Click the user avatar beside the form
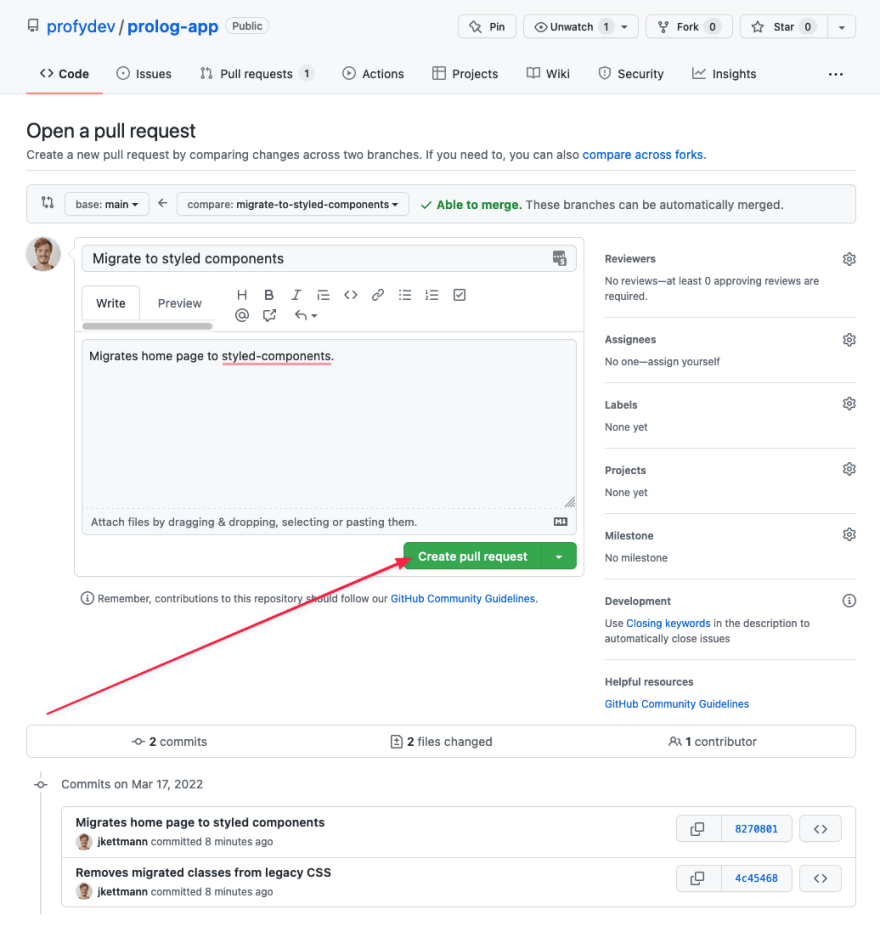Screen dimensions: 880x926 43,254
